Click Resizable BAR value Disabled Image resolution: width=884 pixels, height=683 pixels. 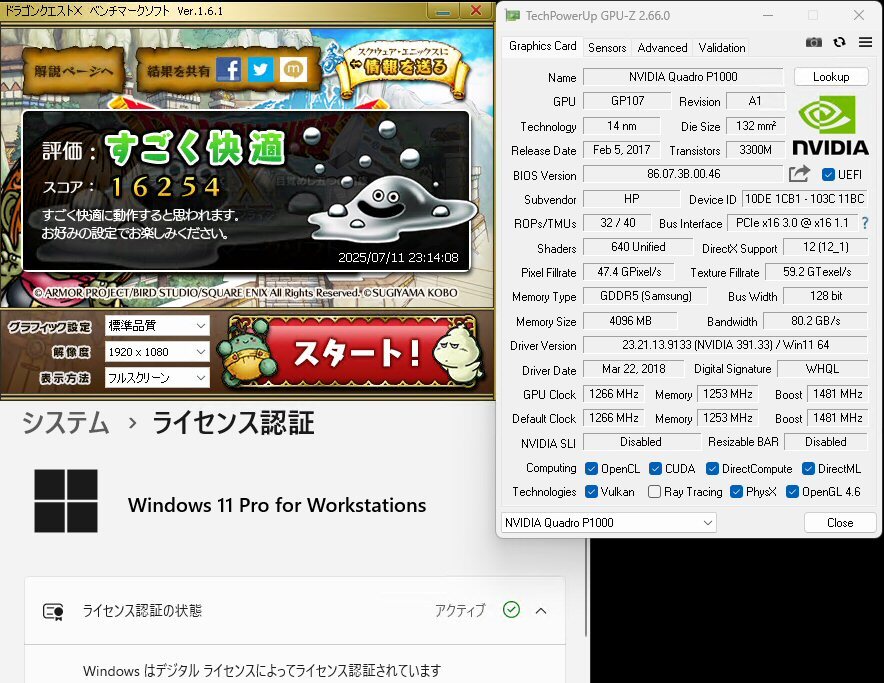tap(825, 442)
